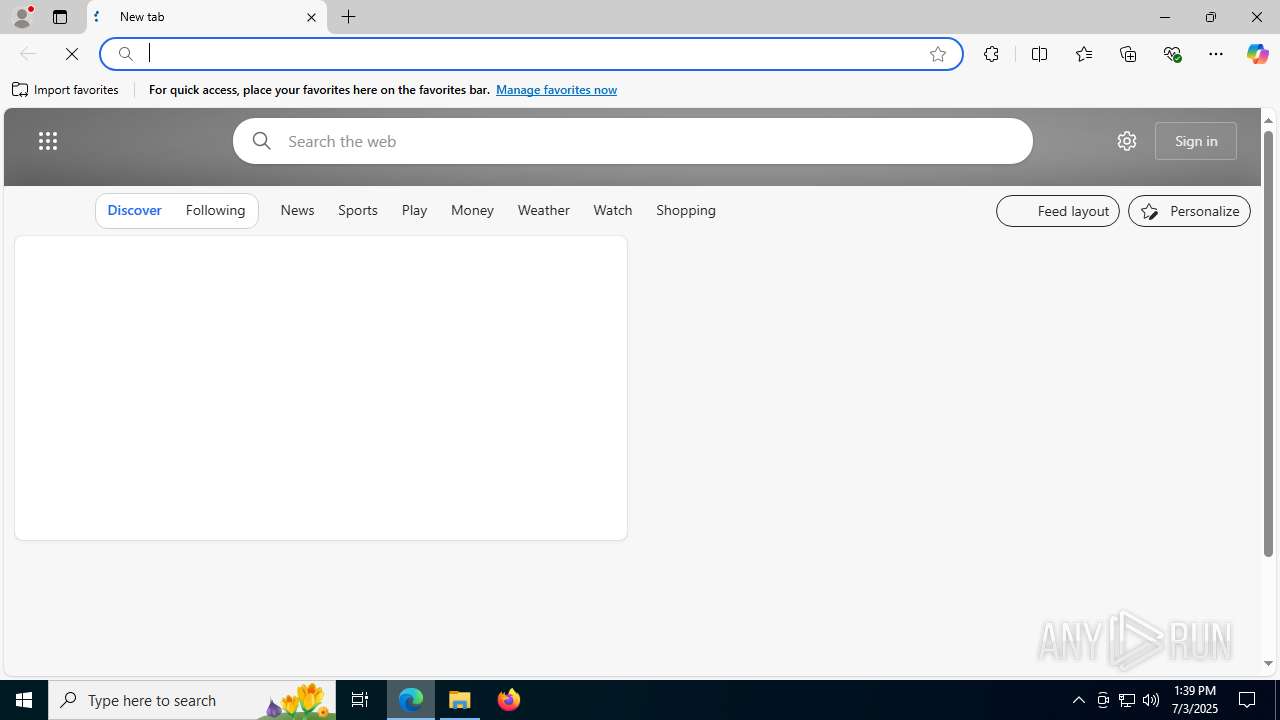Click the Back navigation arrow
The image size is (1280, 720).
[x=28, y=54]
